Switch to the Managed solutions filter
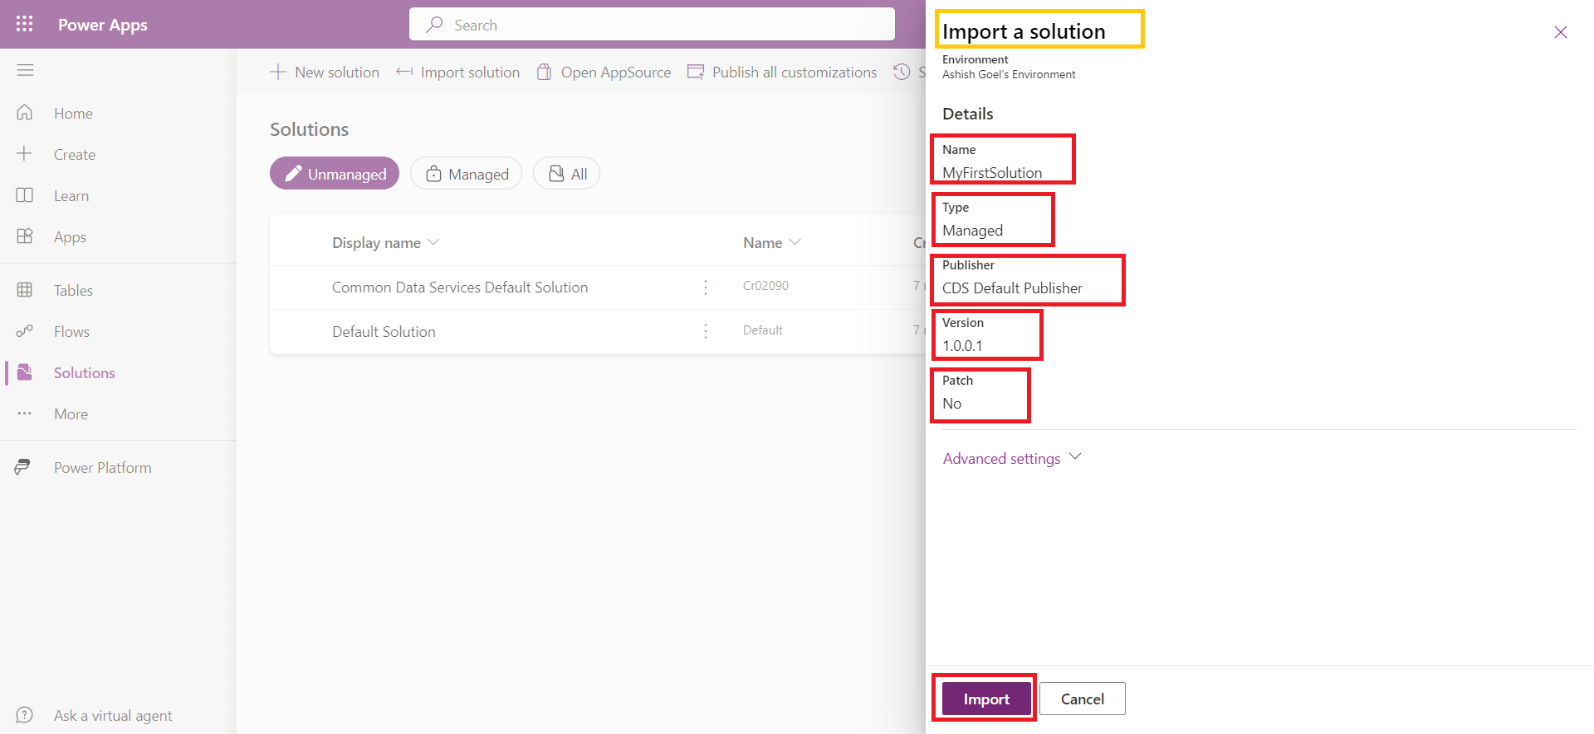The image size is (1594, 734). pos(466,174)
